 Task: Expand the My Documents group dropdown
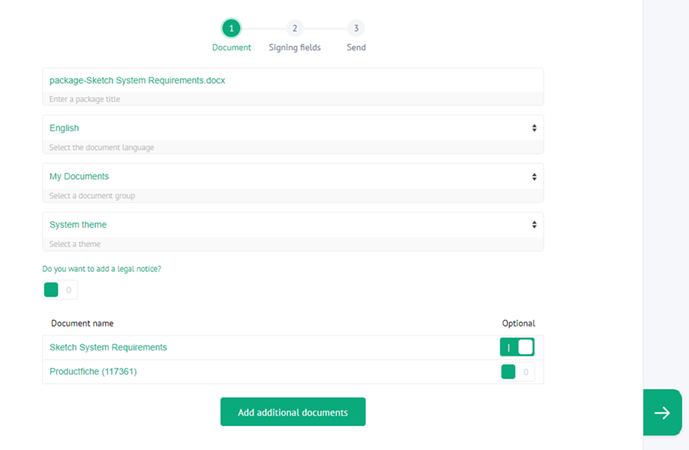click(292, 176)
